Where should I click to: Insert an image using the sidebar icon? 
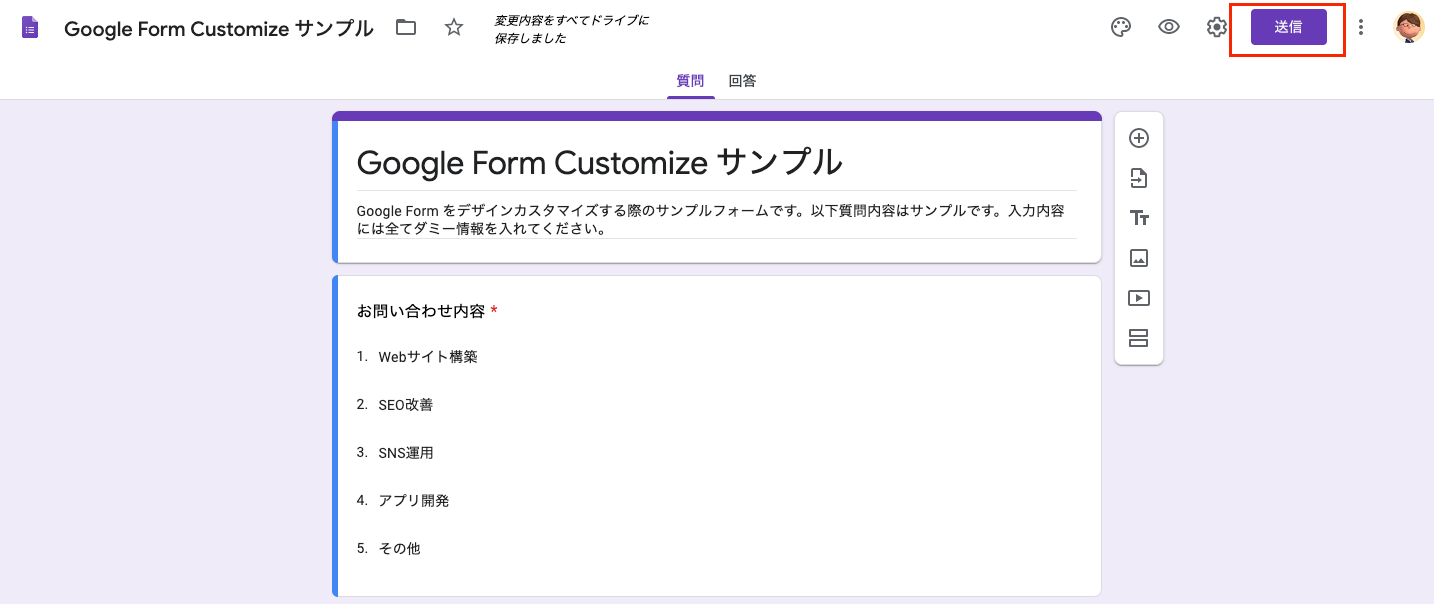(x=1138, y=258)
